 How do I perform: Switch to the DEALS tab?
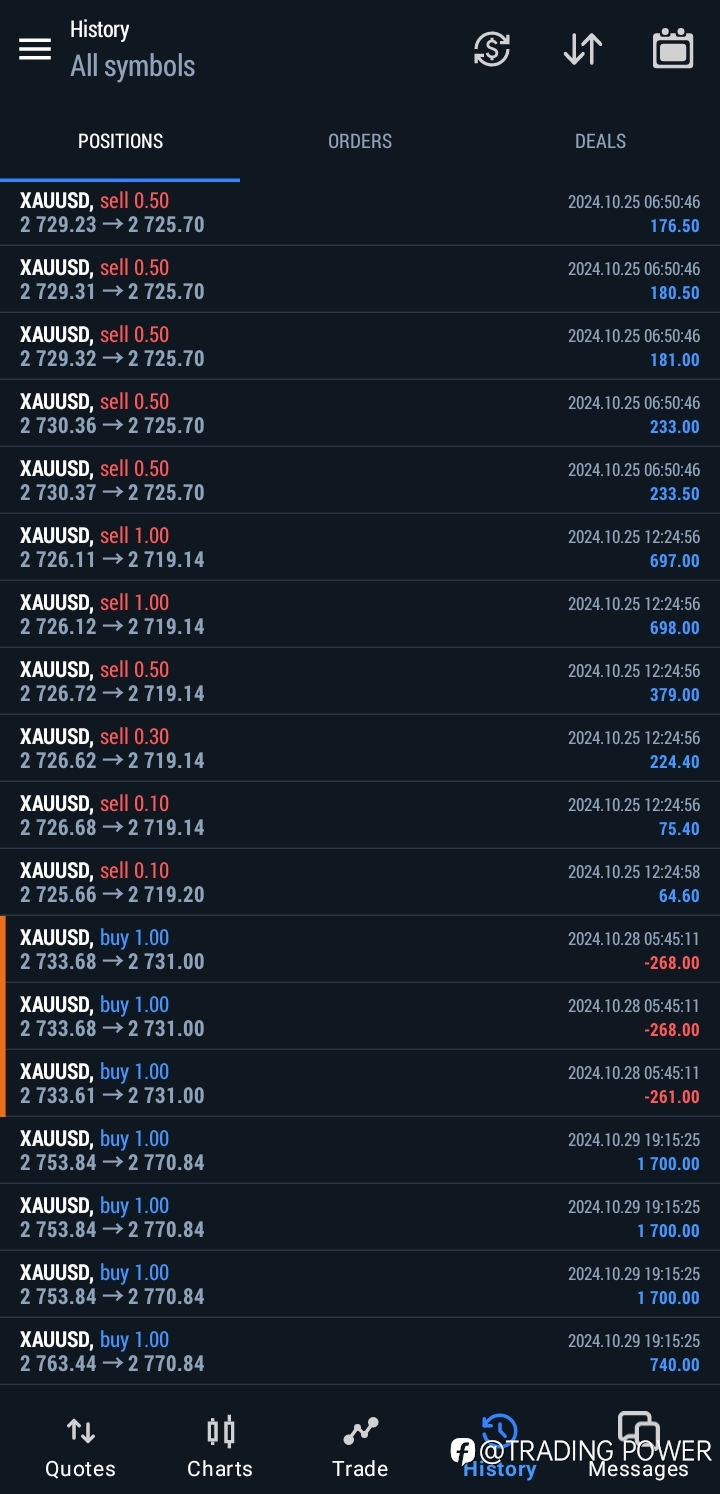click(600, 141)
